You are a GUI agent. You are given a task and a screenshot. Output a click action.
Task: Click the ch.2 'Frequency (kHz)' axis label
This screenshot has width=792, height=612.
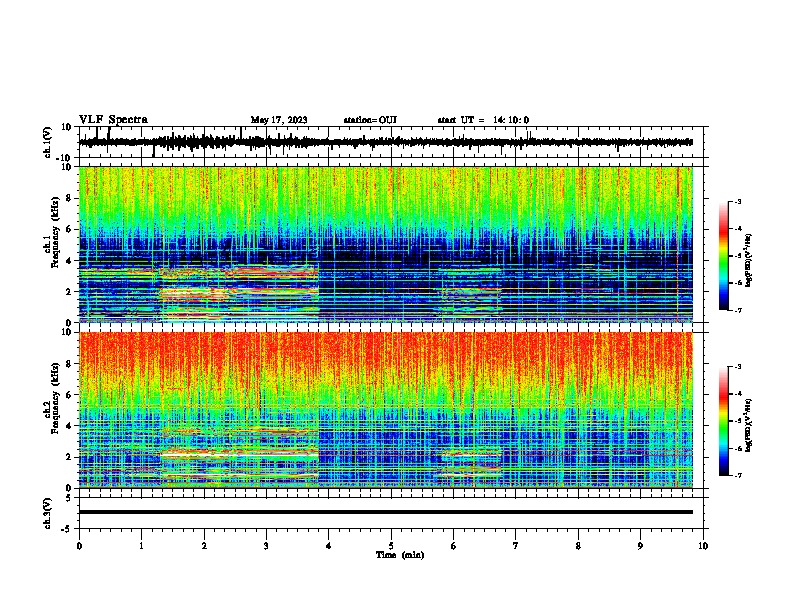[x=55, y=398]
